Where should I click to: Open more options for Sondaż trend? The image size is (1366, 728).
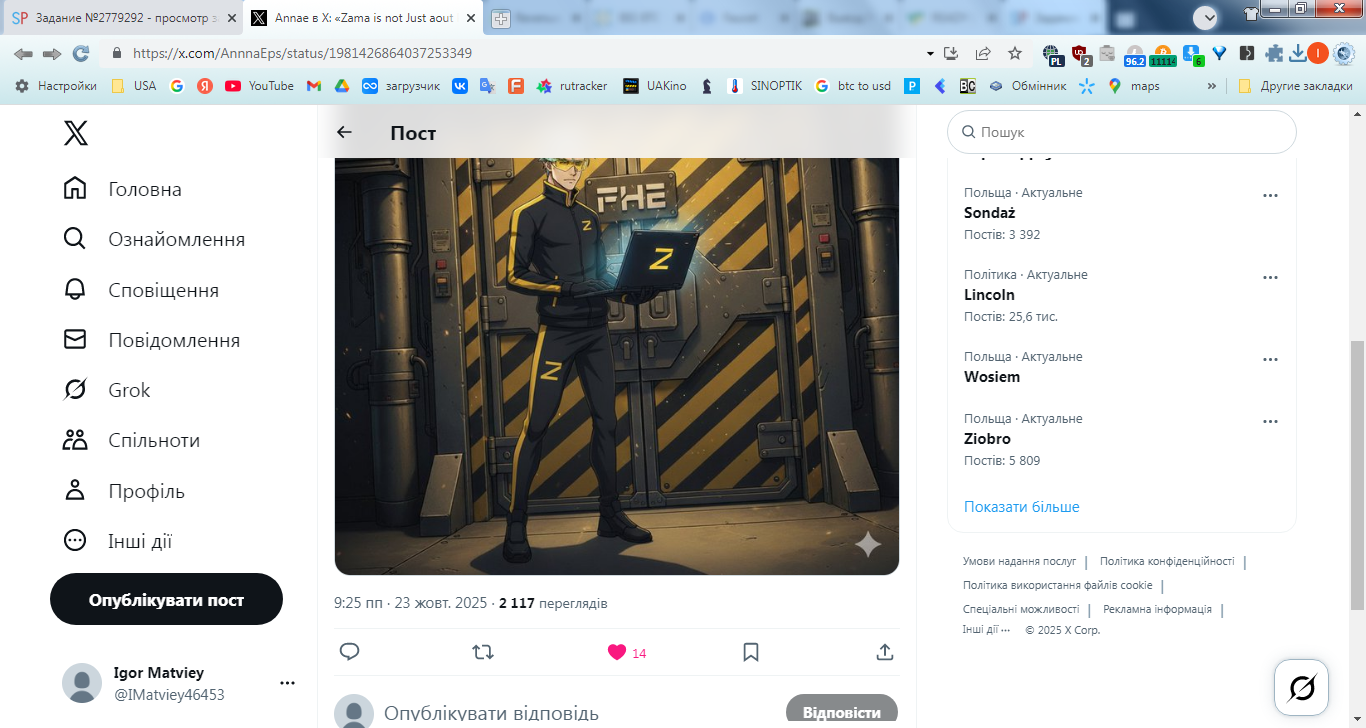coord(1271,195)
